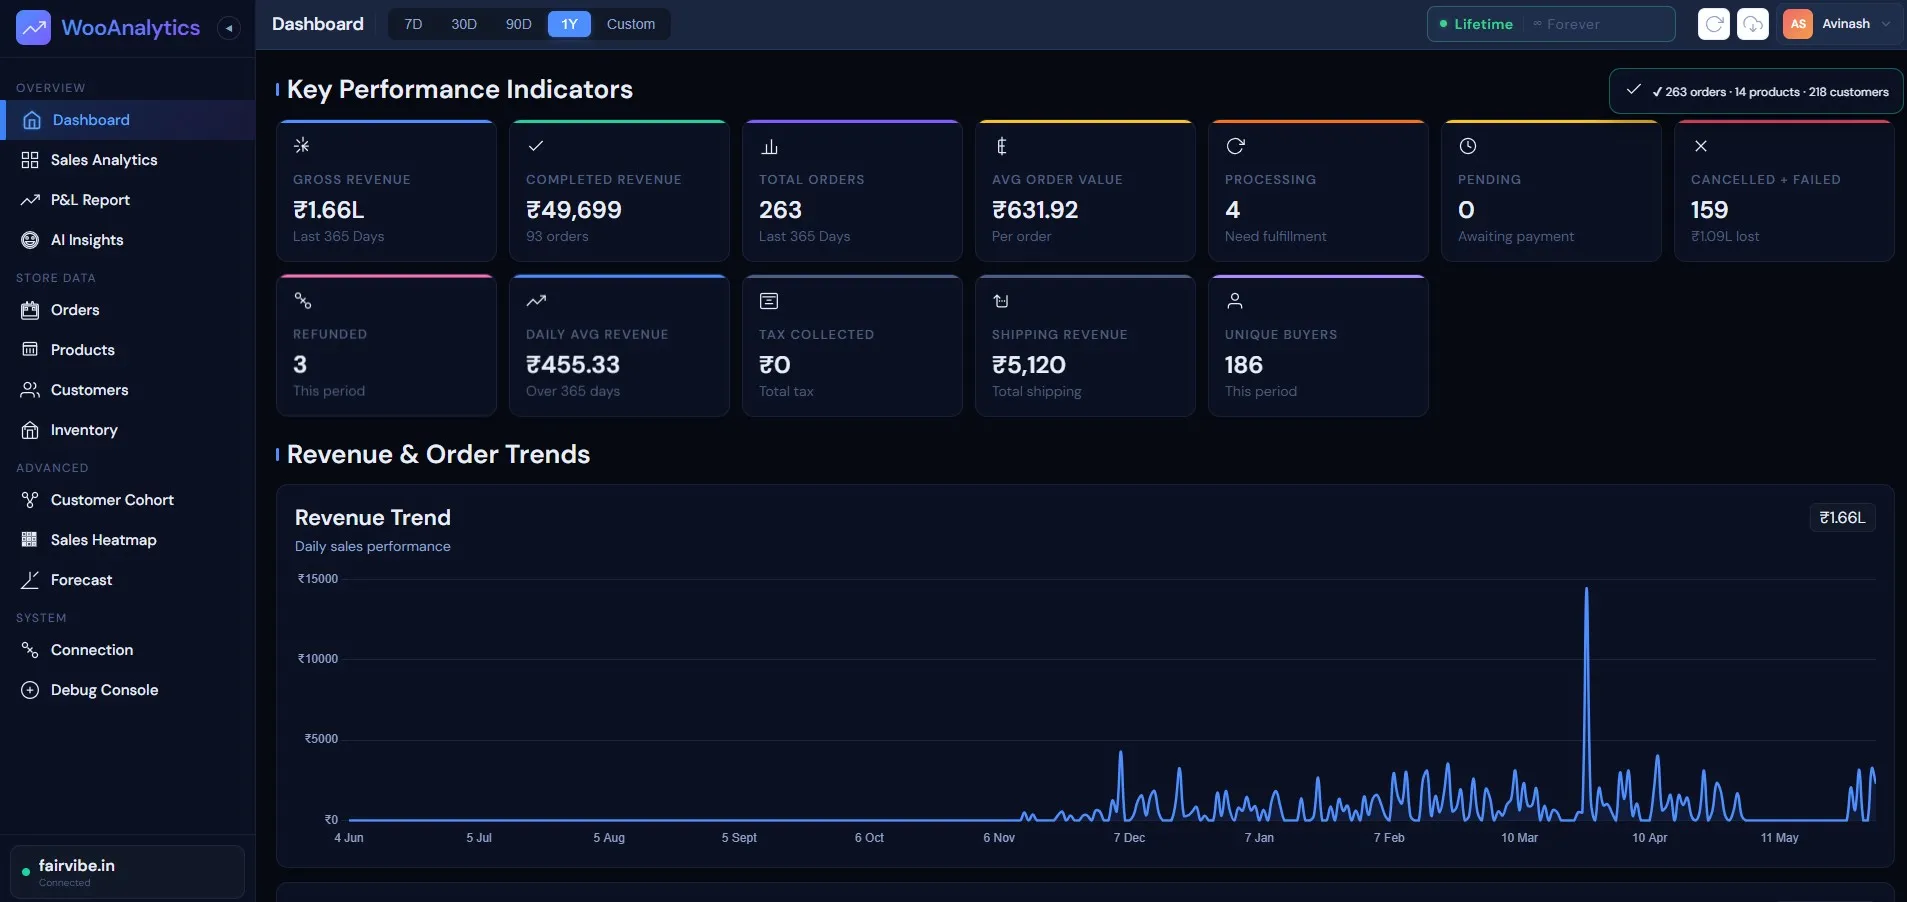This screenshot has width=1907, height=902.
Task: Click the 'Revenue & Order Trends' heading
Action: coord(438,455)
